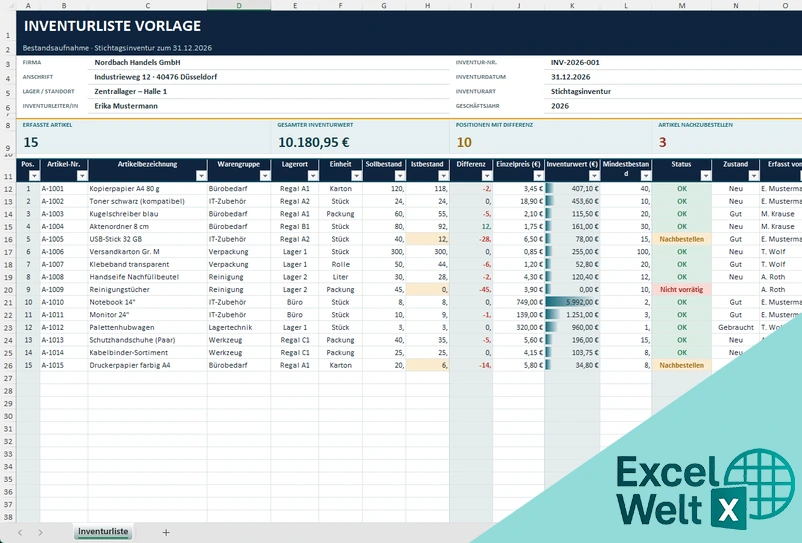Select the Druckerpapier farbig A4 cell
802x543 pixels.
pos(147,365)
